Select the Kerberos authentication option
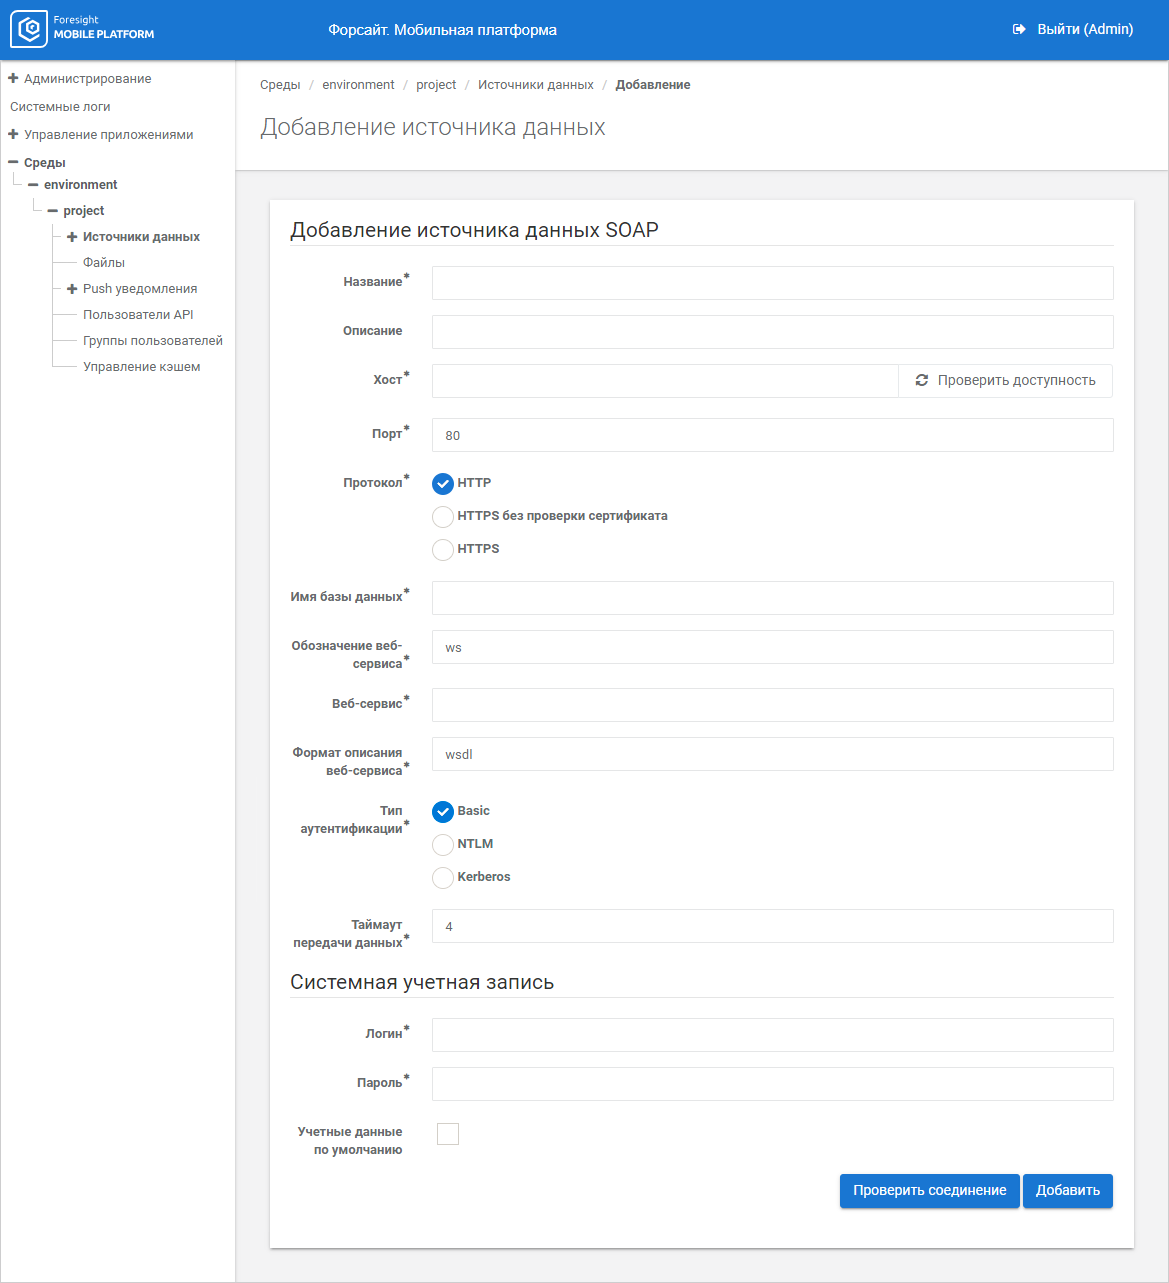This screenshot has width=1169, height=1283. coord(443,878)
